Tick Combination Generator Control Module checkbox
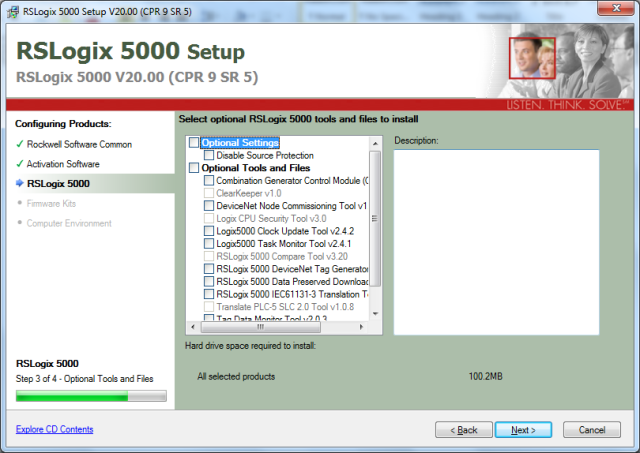This screenshot has height=453, width=640. point(209,180)
